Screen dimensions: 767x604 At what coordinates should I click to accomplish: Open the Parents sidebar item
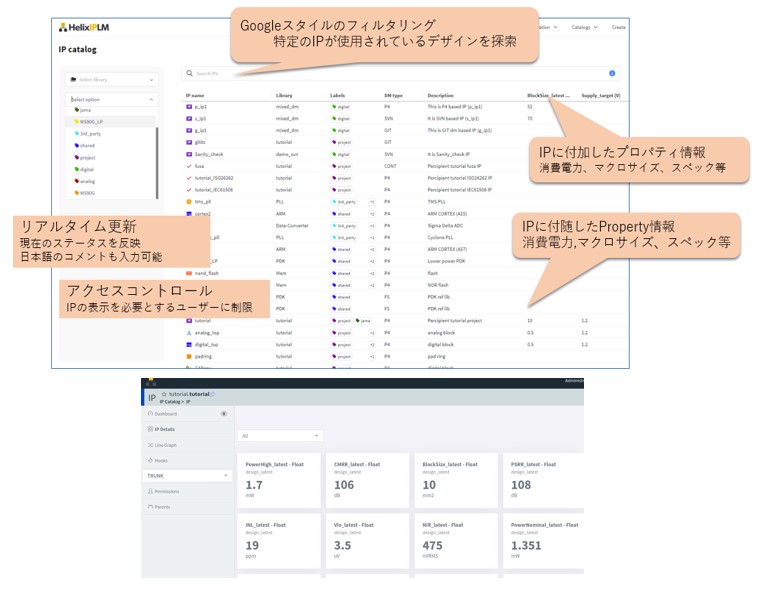click(x=187, y=507)
